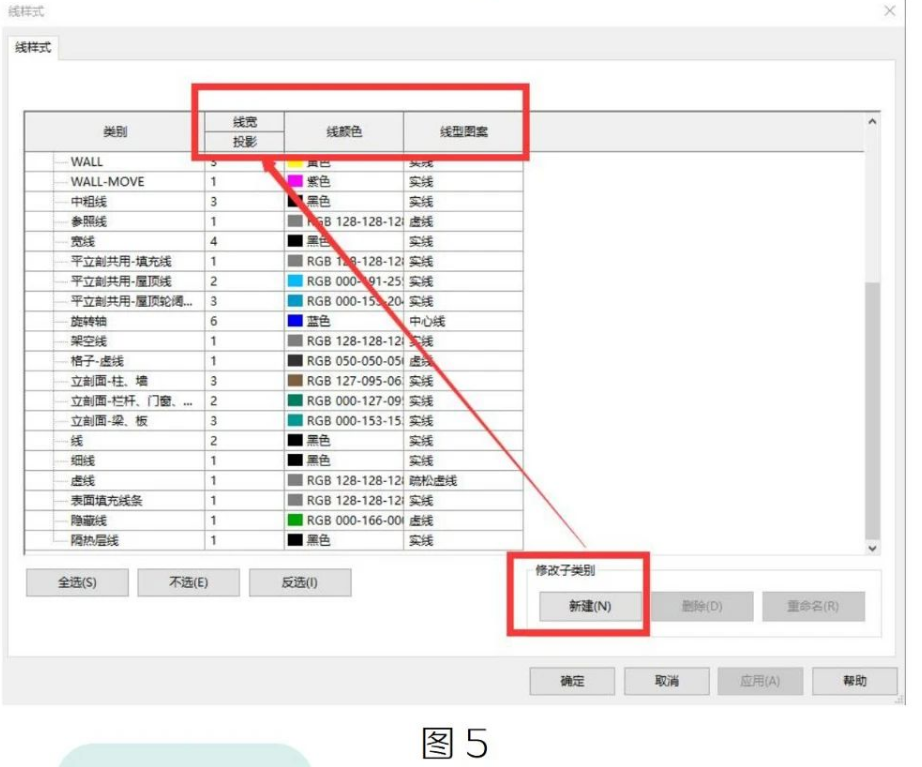The image size is (922, 767).
Task: Open the gray swatch for 表面填充线条
Action: (x=295, y=500)
